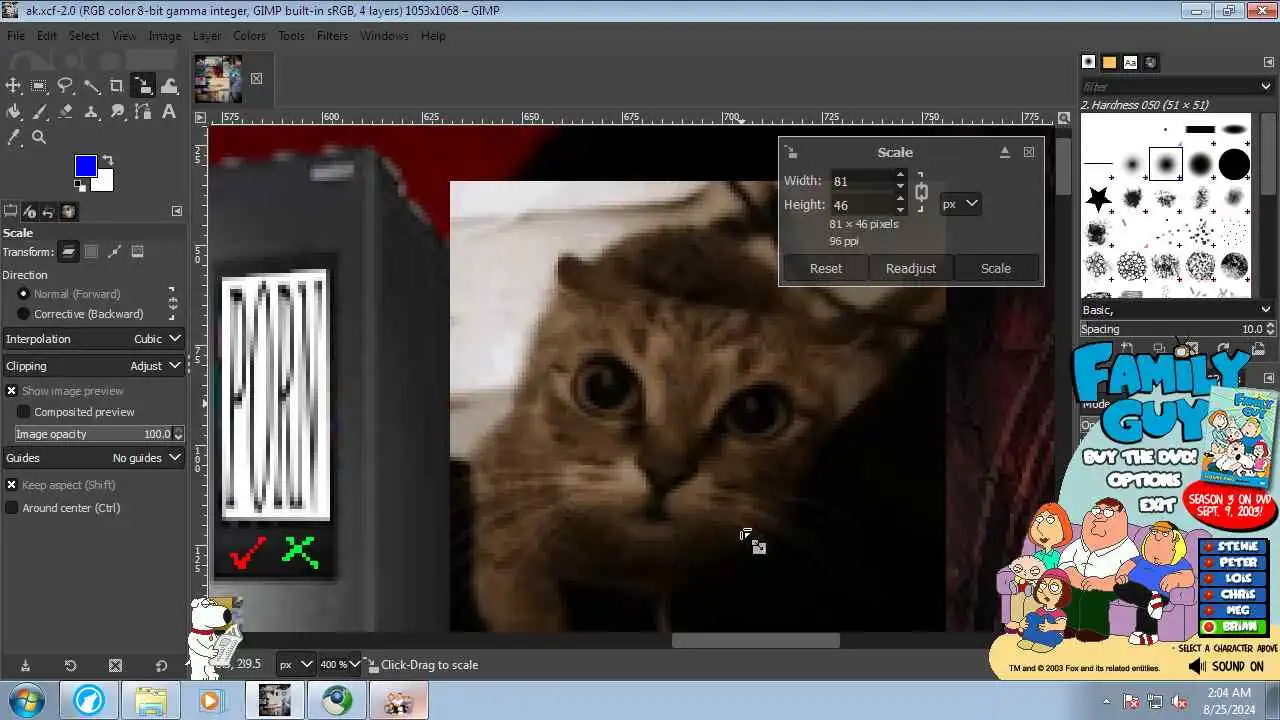This screenshot has width=1280, height=720.
Task: Click Readjust button in Scale dialog
Action: pos(911,268)
